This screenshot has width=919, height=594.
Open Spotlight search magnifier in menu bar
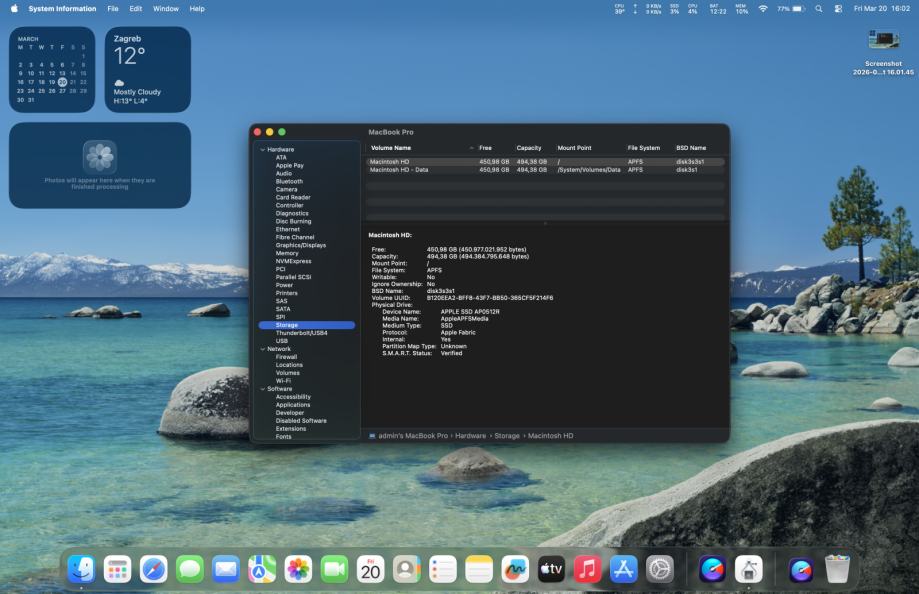pyautogui.click(x=818, y=8)
